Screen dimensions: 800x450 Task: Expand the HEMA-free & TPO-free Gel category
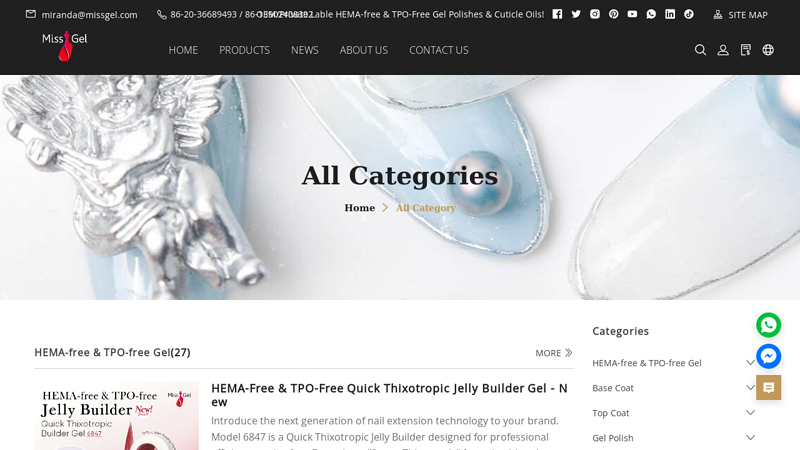coord(751,363)
